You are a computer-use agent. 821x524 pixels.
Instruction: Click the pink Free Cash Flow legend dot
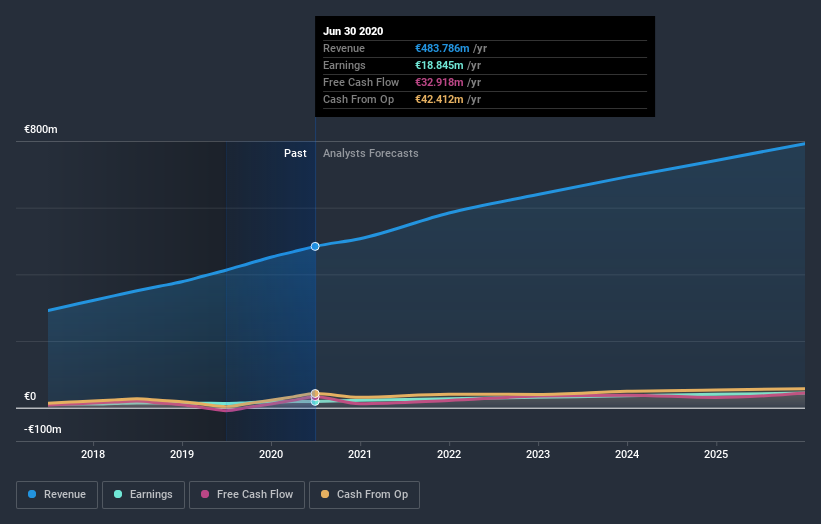(x=205, y=494)
